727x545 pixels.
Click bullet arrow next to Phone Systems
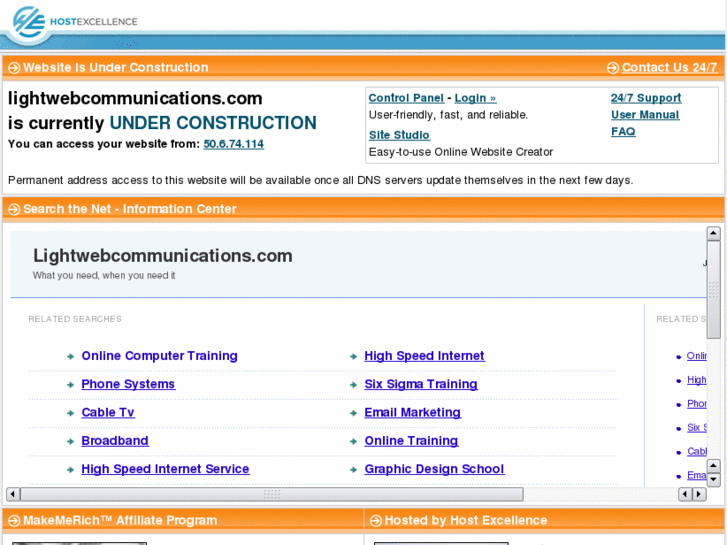point(70,385)
